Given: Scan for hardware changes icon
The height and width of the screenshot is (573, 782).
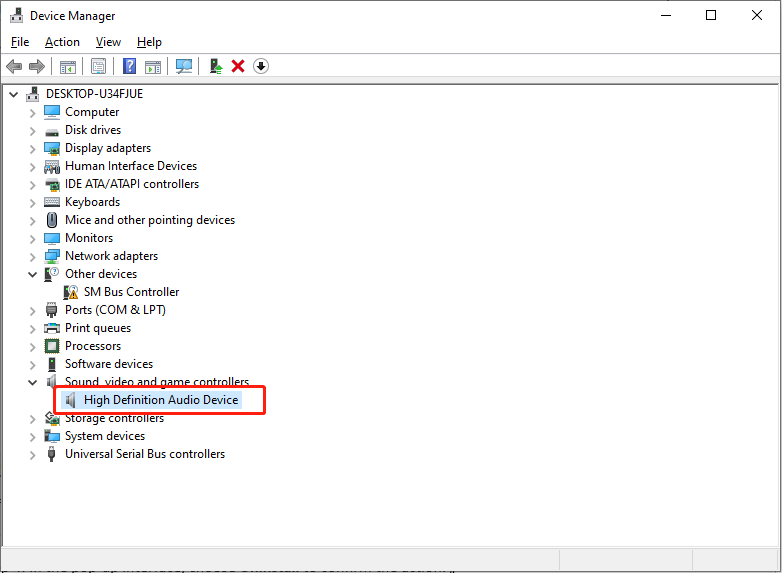Looking at the screenshot, I should [x=184, y=66].
